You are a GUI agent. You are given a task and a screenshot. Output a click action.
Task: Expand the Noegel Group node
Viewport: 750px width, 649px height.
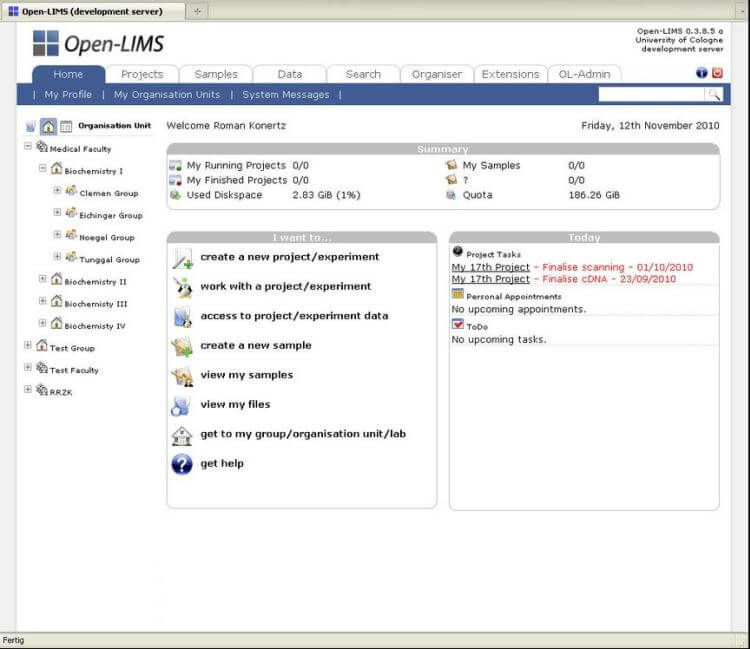tap(57, 234)
